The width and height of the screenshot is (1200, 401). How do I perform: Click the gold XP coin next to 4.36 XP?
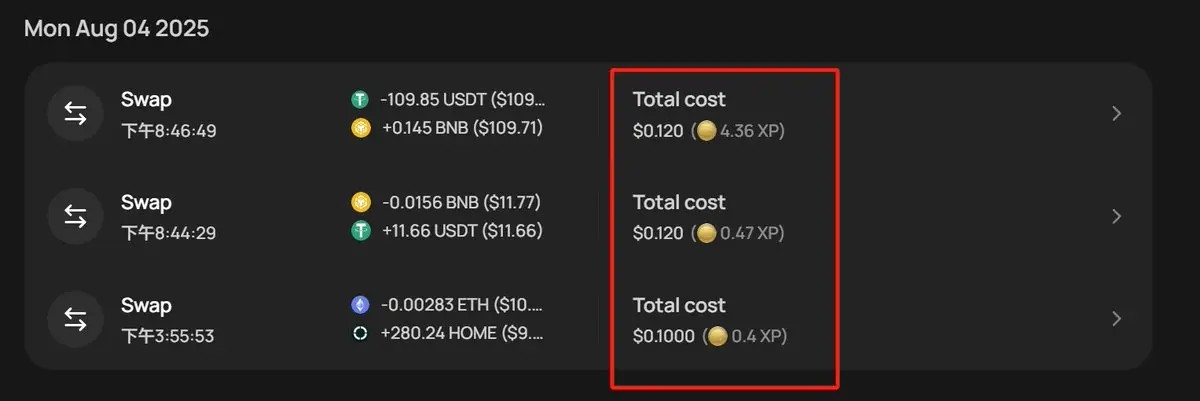pyautogui.click(x=706, y=131)
